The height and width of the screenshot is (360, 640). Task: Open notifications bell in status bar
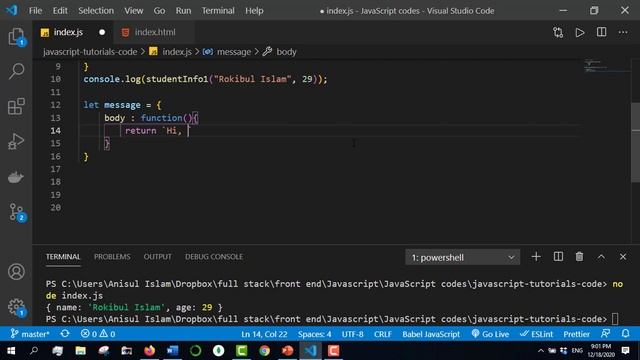click(625, 334)
